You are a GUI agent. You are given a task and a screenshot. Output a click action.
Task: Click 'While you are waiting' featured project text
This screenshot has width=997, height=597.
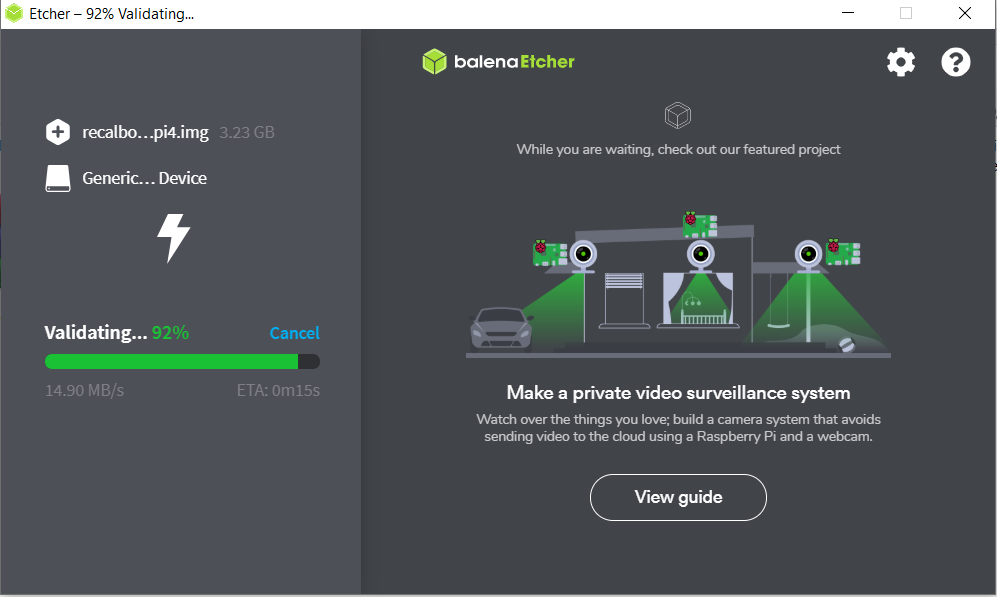click(x=678, y=149)
